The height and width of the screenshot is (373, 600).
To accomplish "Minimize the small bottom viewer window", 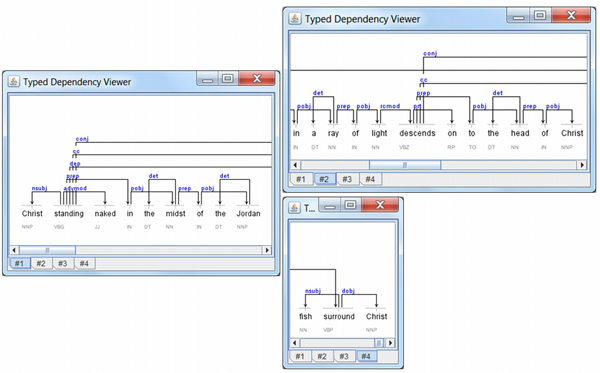I will pos(330,205).
